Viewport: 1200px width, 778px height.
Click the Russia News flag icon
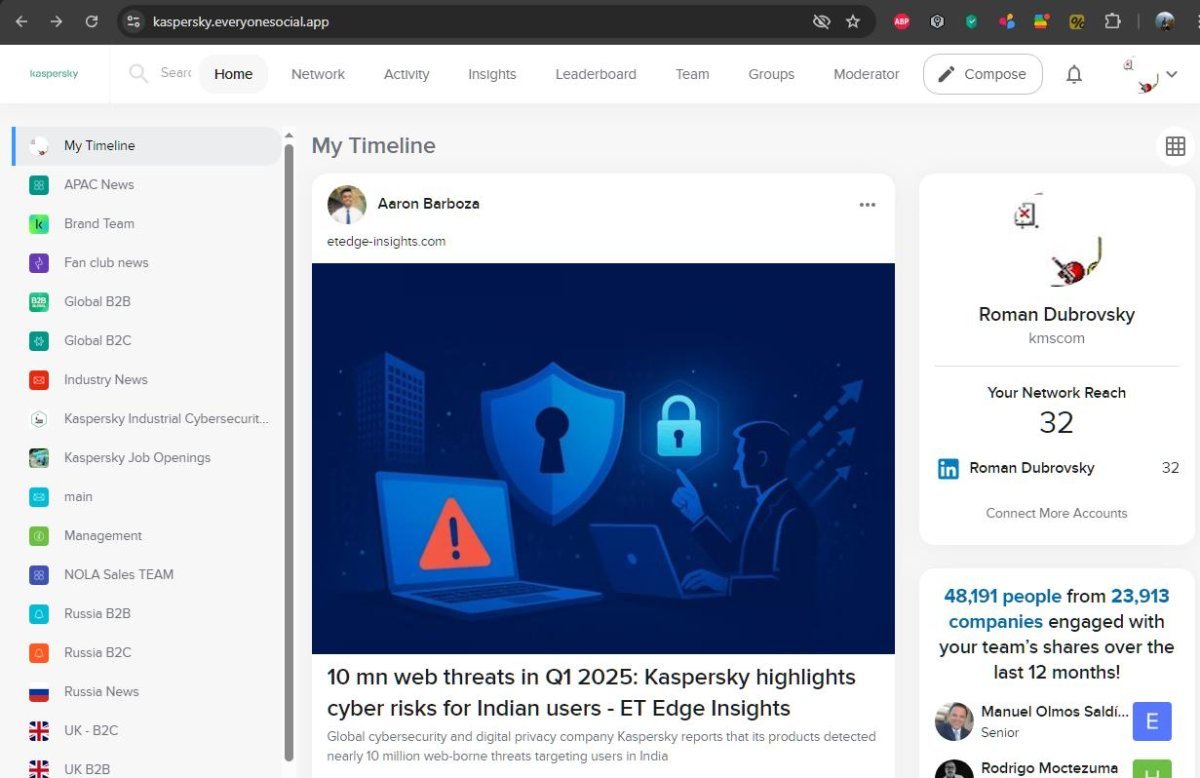pos(39,692)
